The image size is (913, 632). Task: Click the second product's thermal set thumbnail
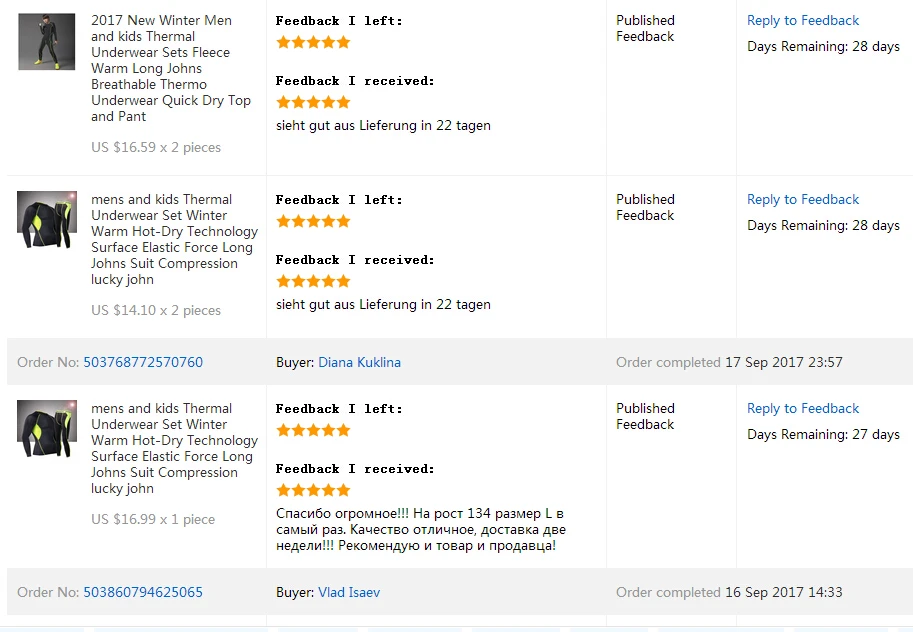click(x=46, y=220)
